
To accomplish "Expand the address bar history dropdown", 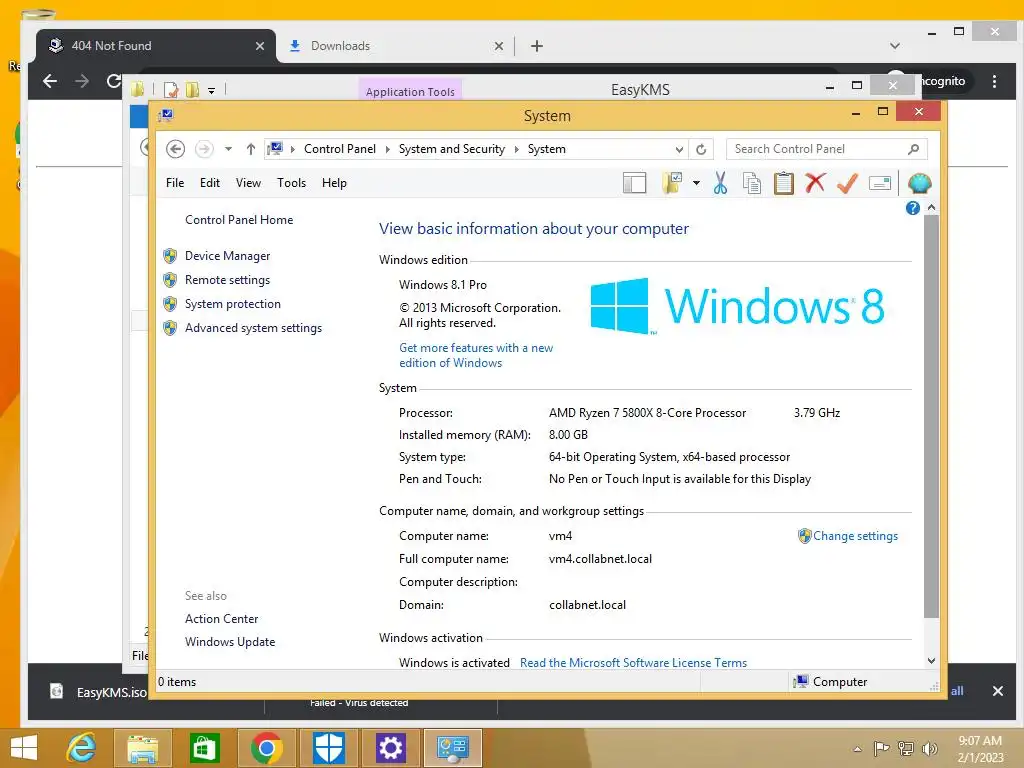I will 679,150.
